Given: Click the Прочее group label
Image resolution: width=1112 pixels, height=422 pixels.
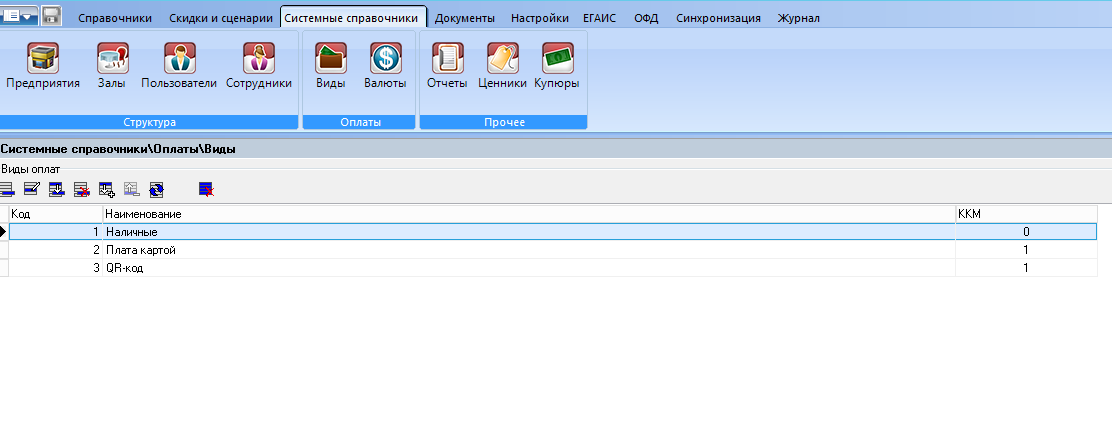Looking at the screenshot, I should pos(504,123).
